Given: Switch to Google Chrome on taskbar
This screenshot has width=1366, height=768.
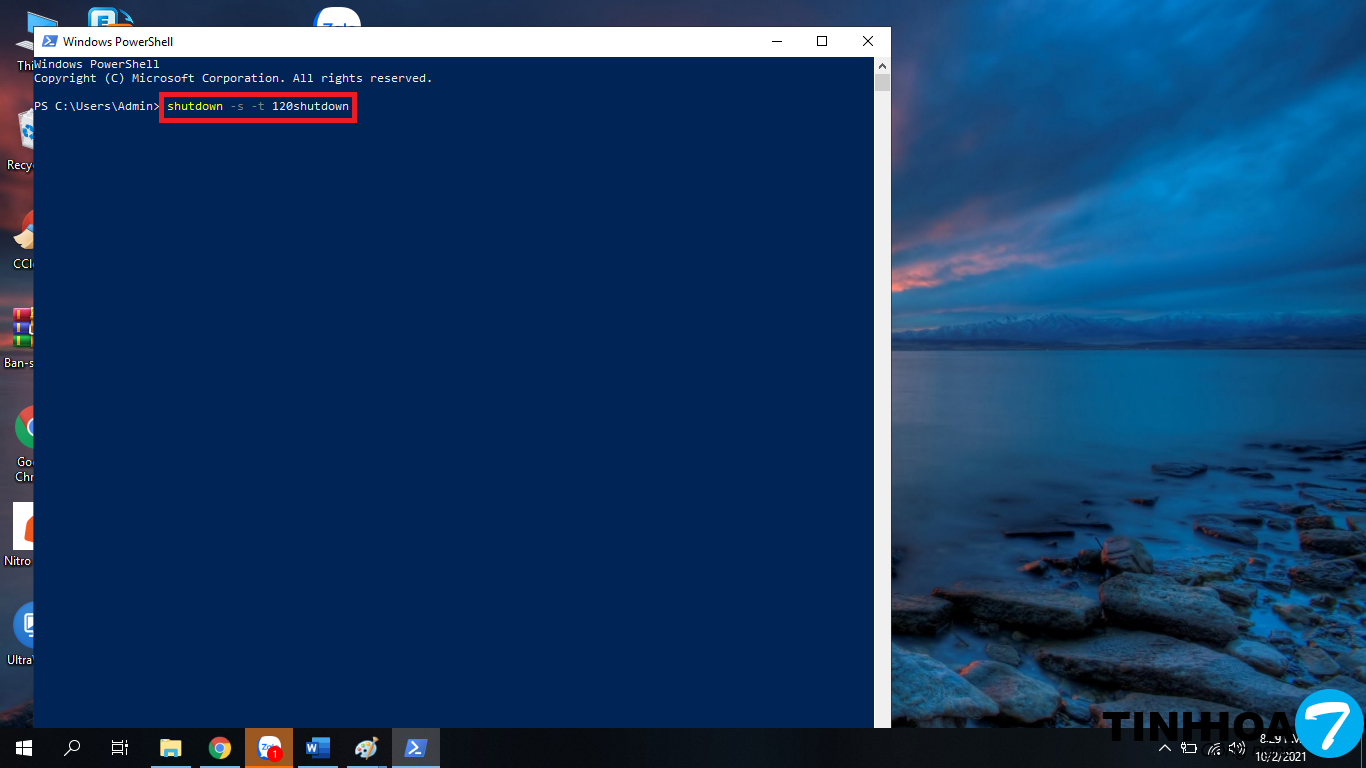Looking at the screenshot, I should pos(220,747).
